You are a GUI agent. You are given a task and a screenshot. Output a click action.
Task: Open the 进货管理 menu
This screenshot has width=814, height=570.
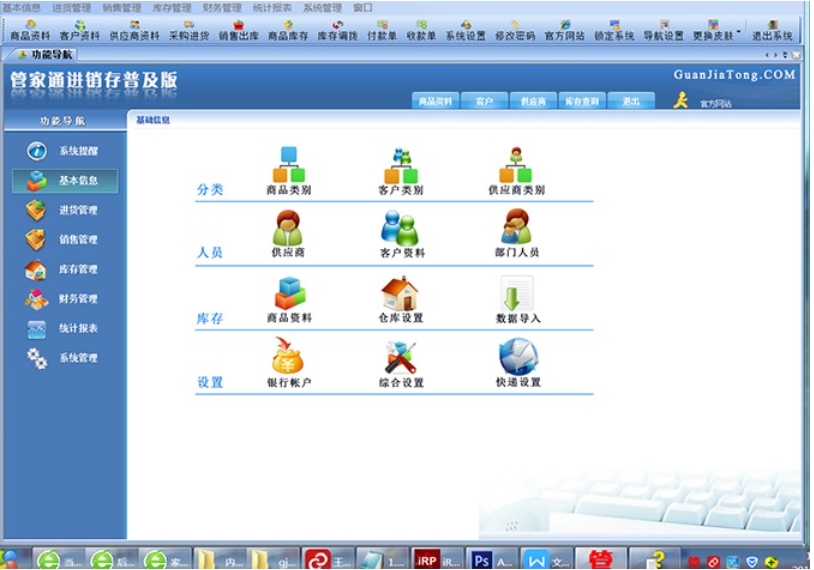point(72,8)
